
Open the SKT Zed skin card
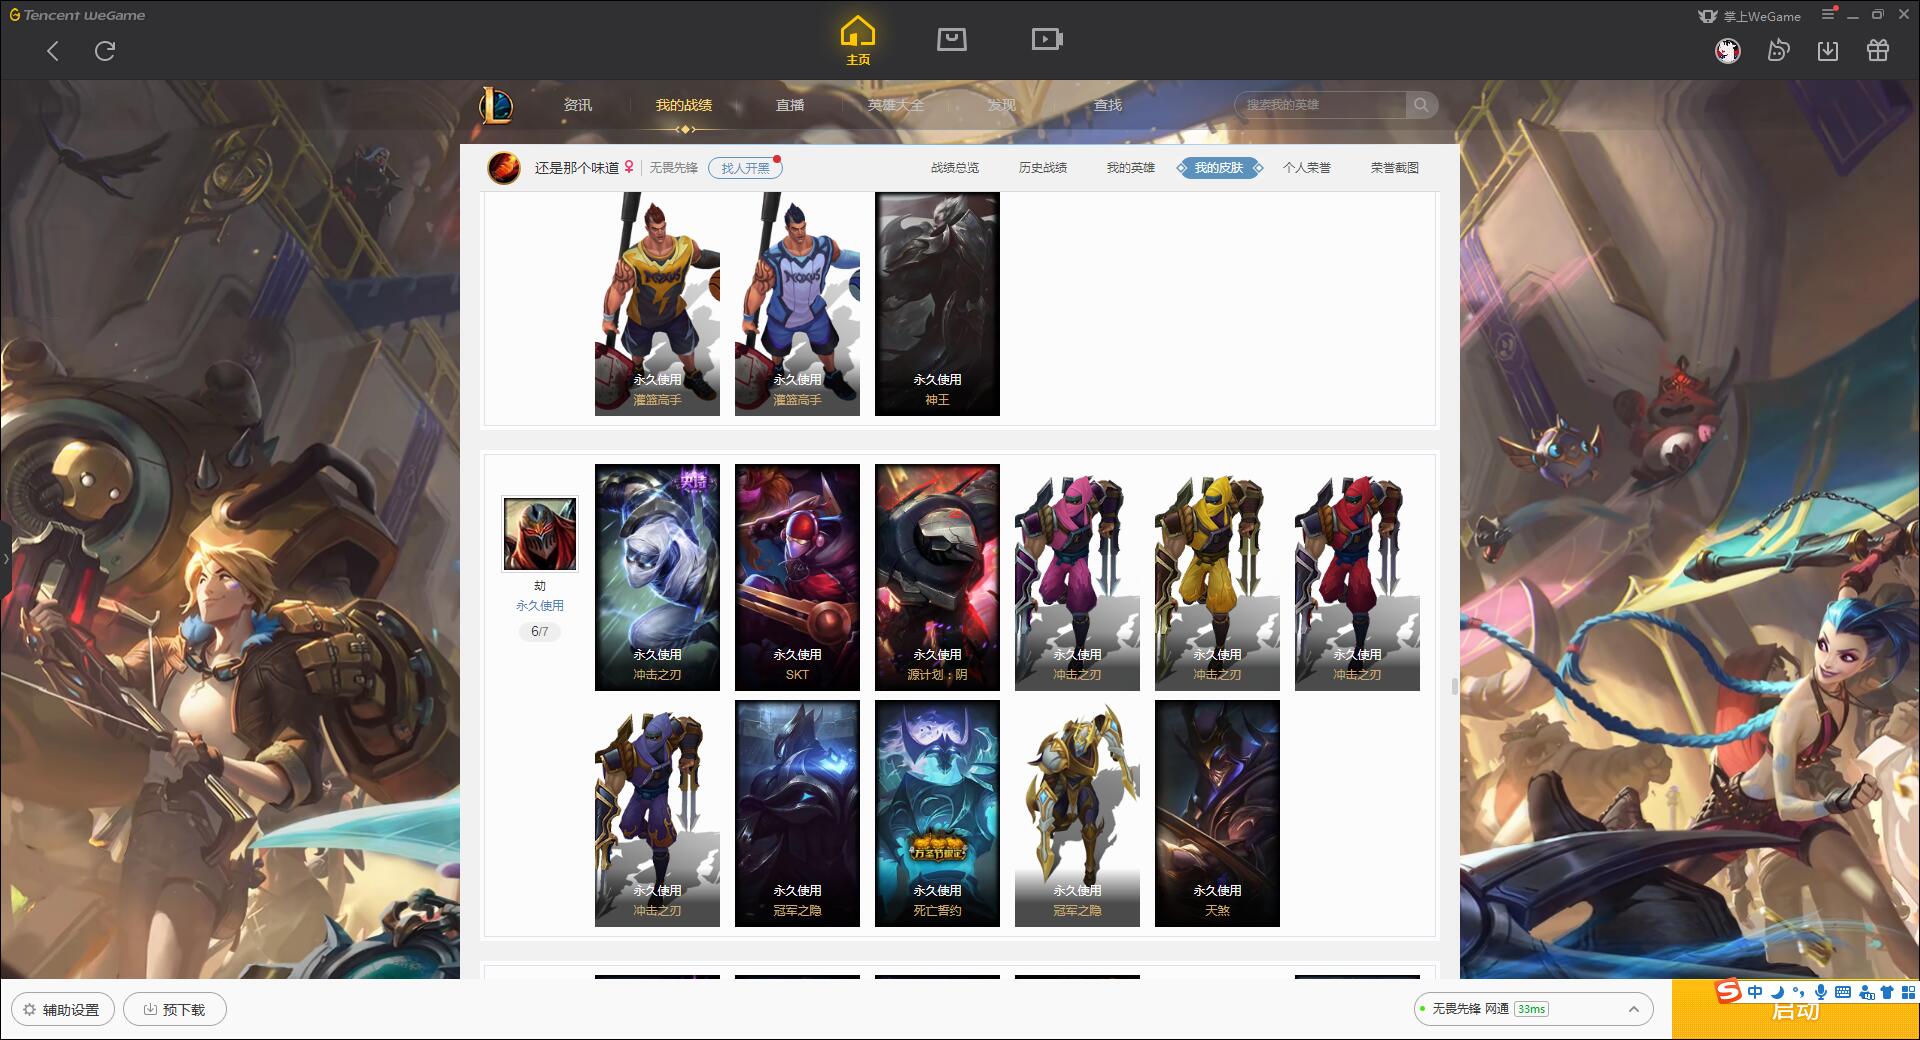(x=797, y=577)
